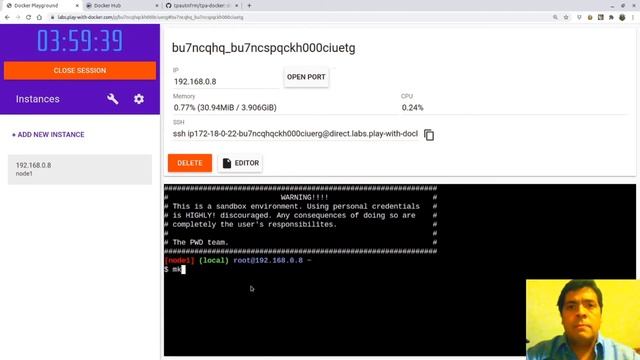Click the CPU value 0.24%
The height and width of the screenshot is (360, 640).
click(412, 108)
